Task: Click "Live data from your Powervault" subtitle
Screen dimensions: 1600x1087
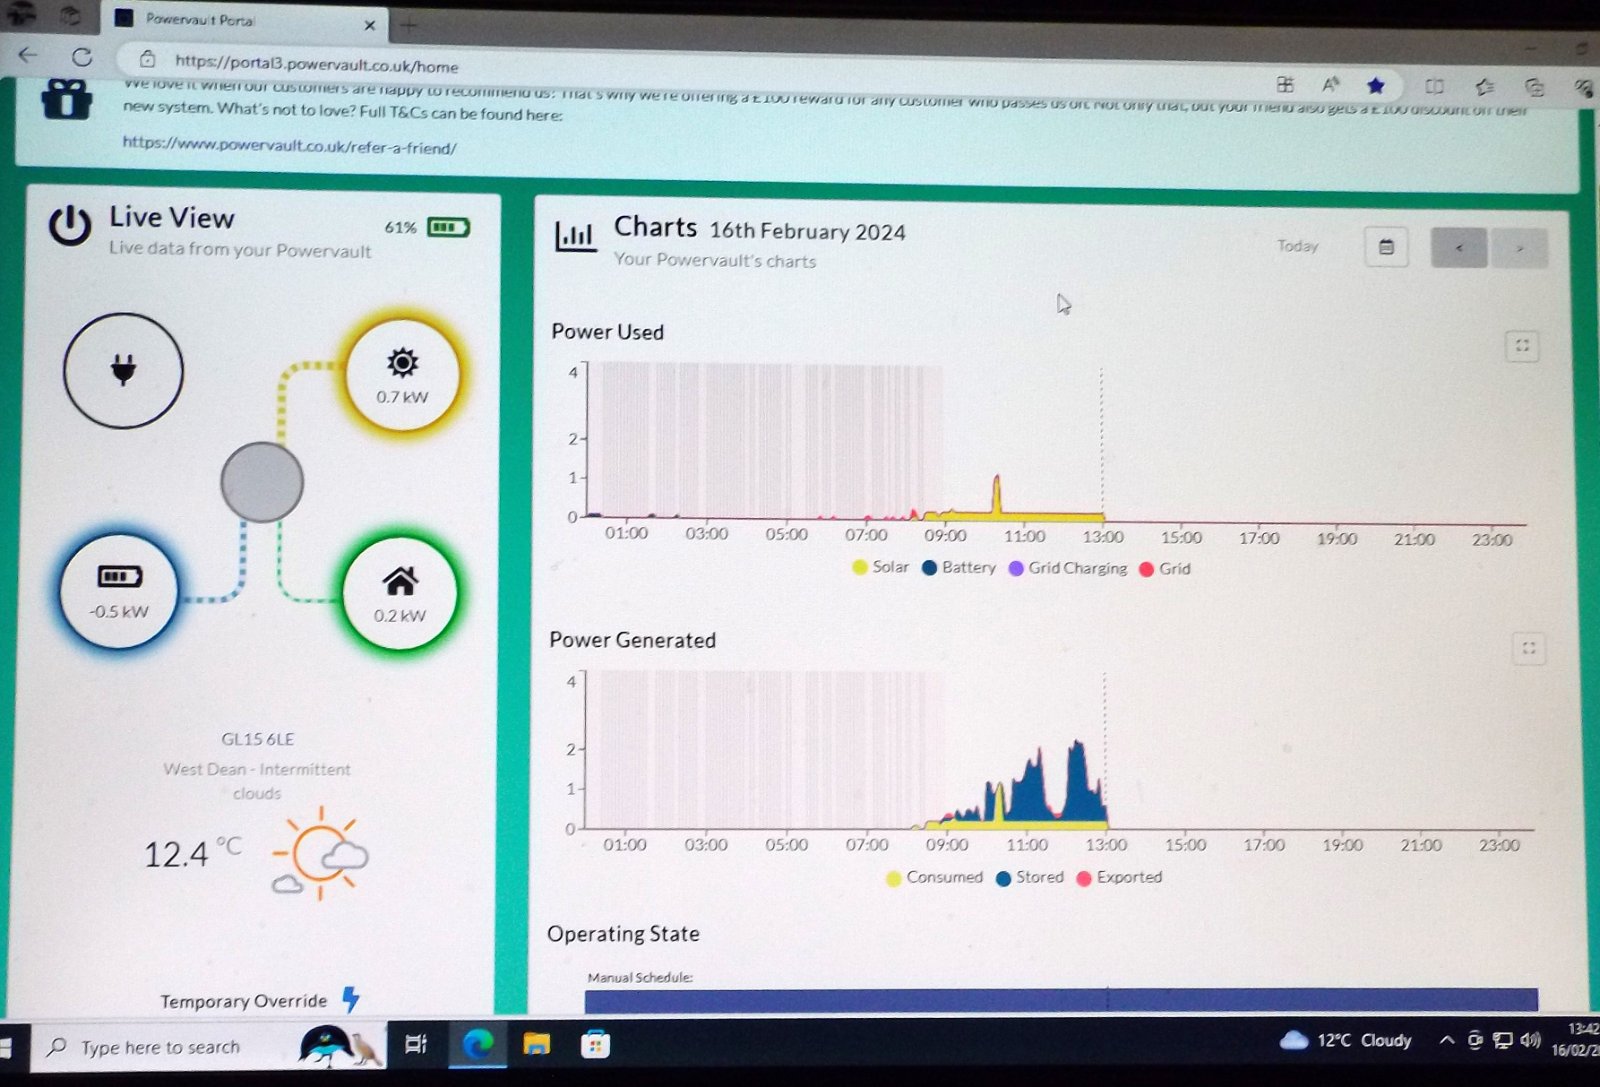Action: tap(240, 249)
